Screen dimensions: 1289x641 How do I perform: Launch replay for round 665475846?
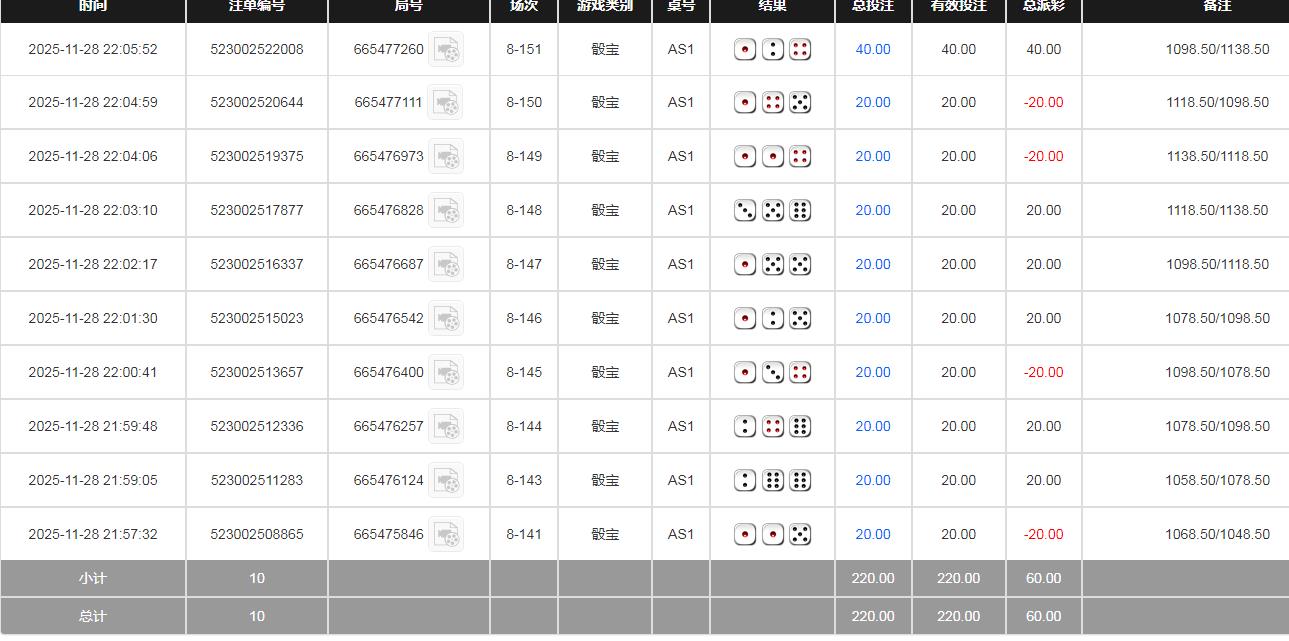pos(445,534)
